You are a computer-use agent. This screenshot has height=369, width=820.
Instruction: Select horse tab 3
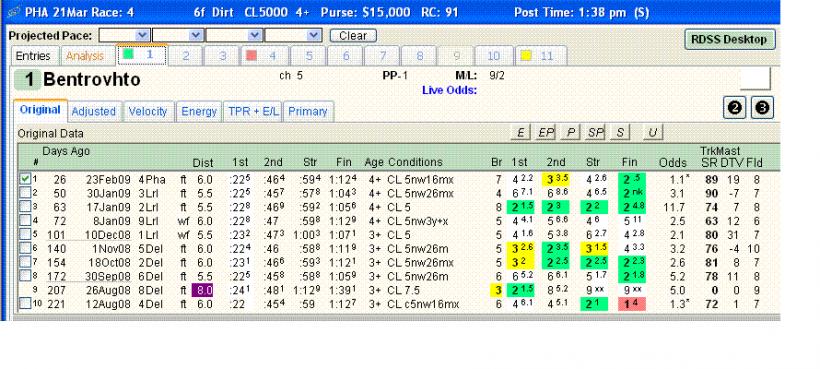(x=222, y=56)
